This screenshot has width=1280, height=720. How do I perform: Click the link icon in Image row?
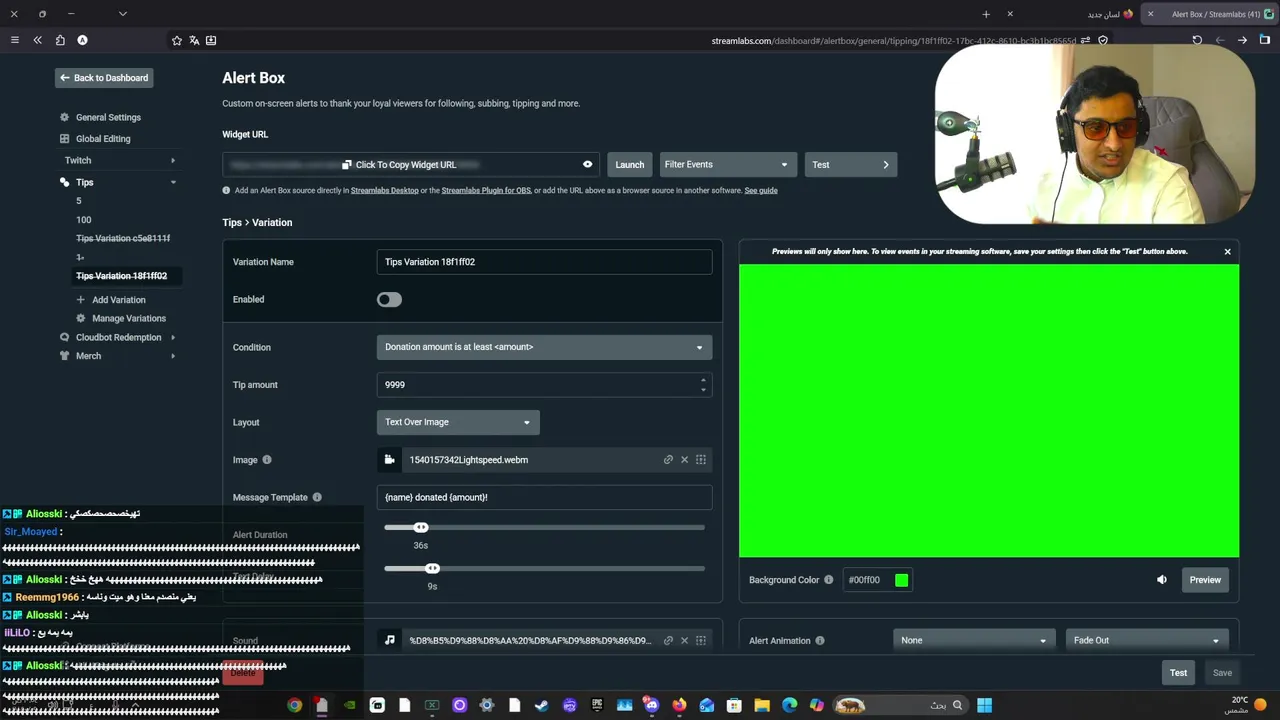pyautogui.click(x=668, y=460)
